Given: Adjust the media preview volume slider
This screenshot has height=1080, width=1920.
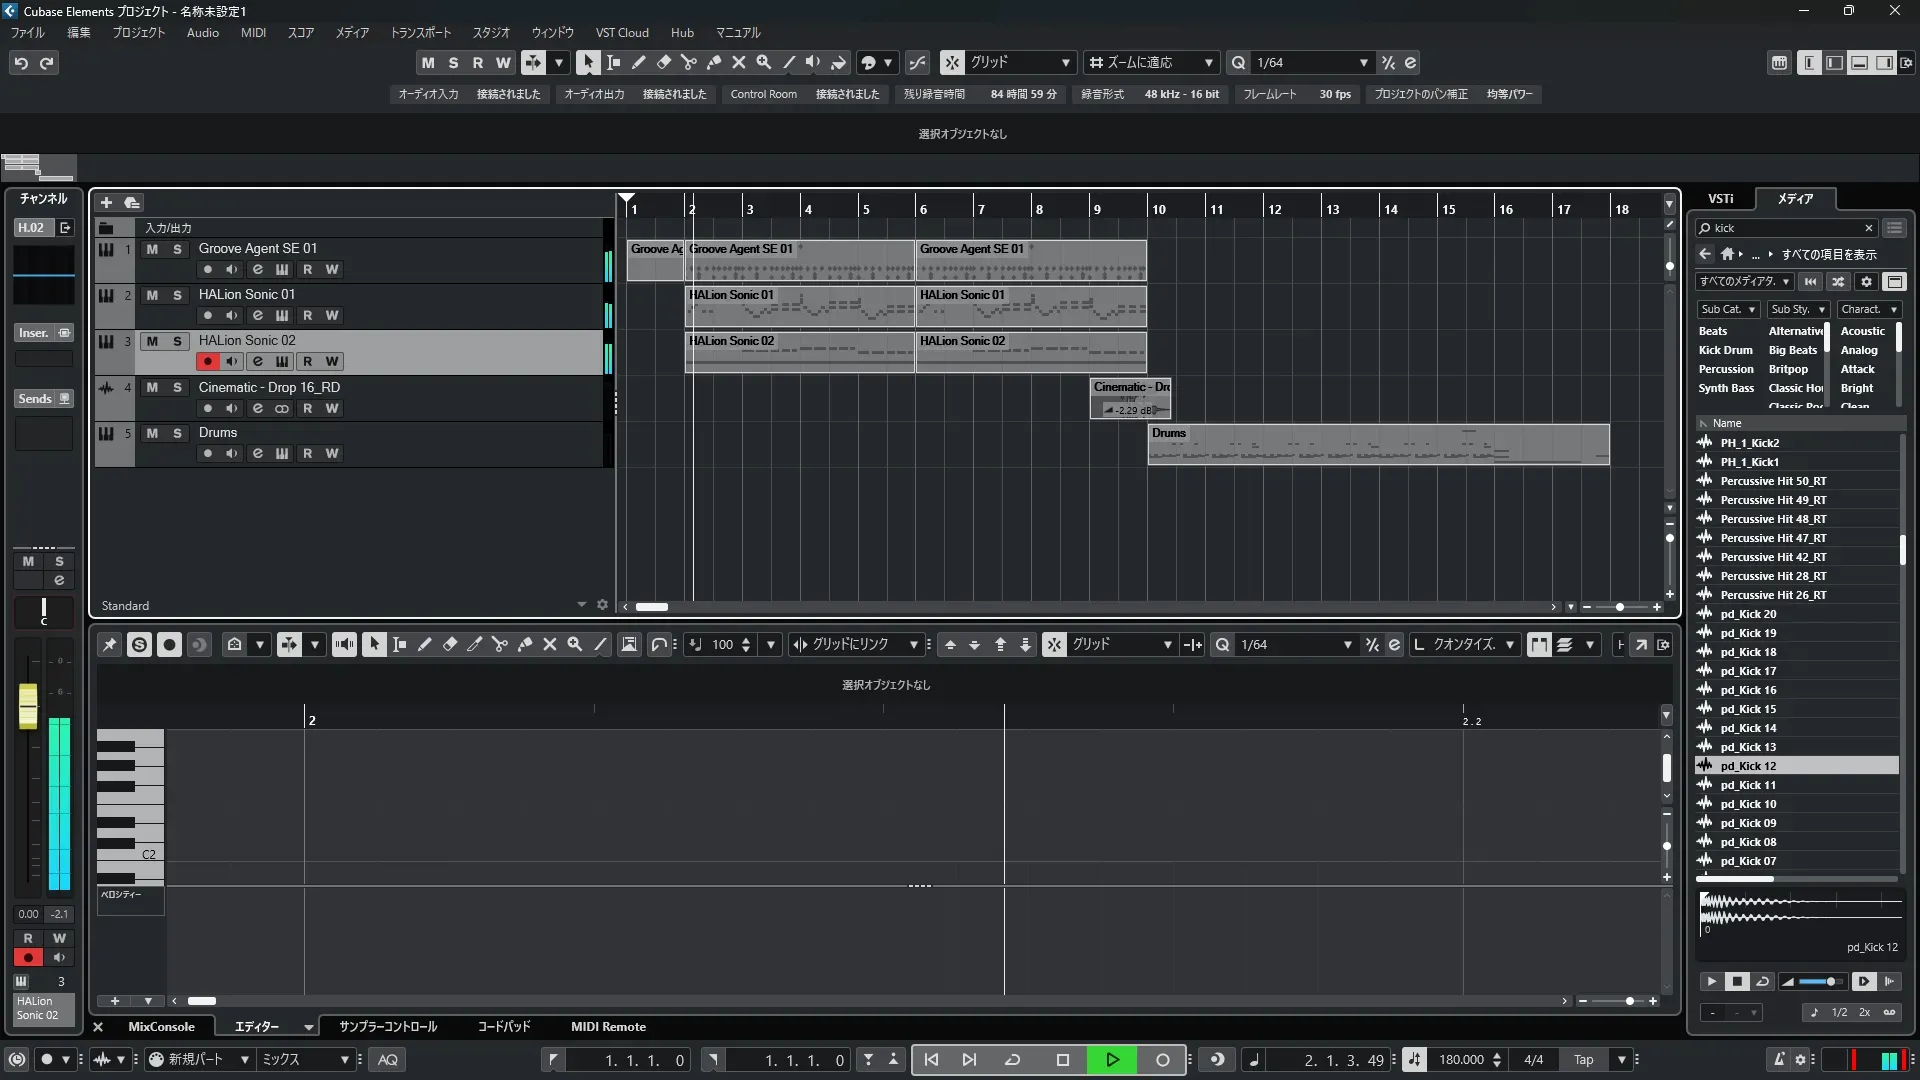Looking at the screenshot, I should (1820, 982).
